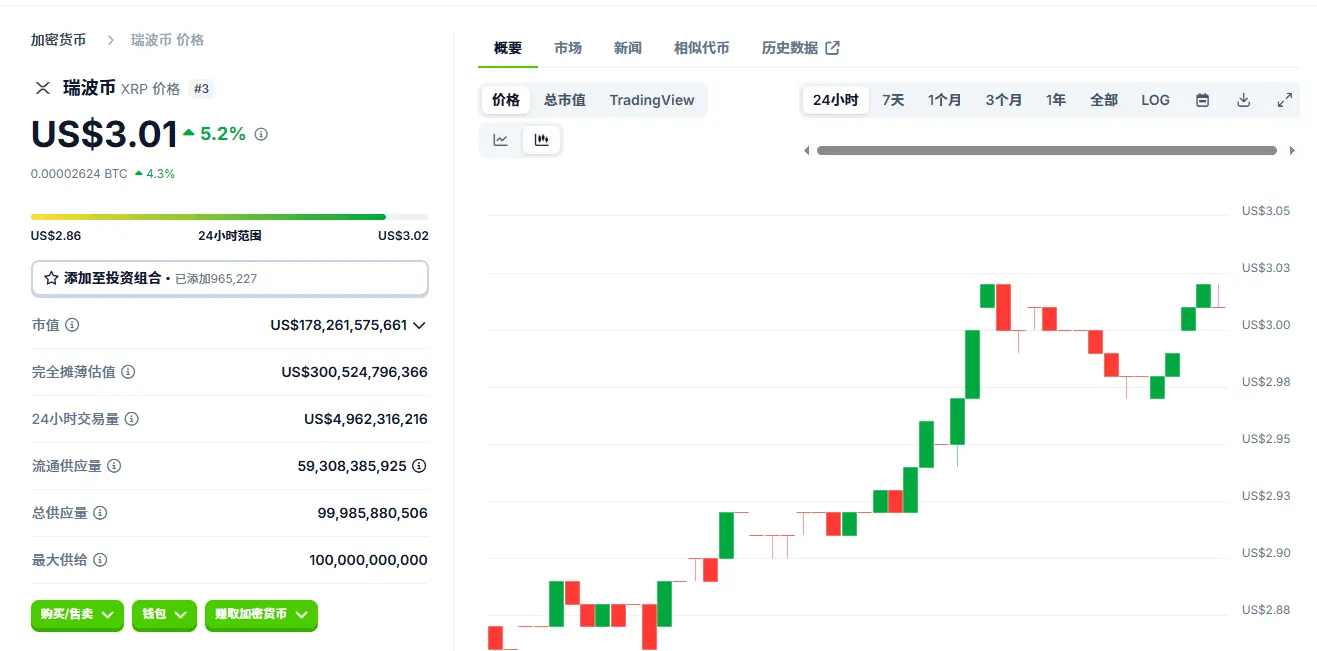Viewport: 1317px width, 651px height.
Task: Click the 24-hour range progress bar
Action: [x=229, y=216]
